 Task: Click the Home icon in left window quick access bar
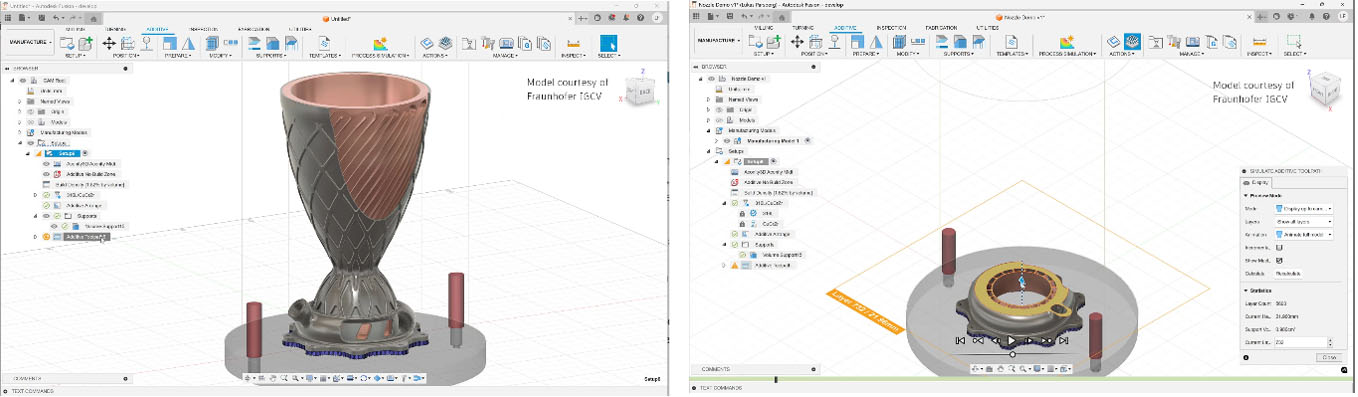click(x=93, y=18)
